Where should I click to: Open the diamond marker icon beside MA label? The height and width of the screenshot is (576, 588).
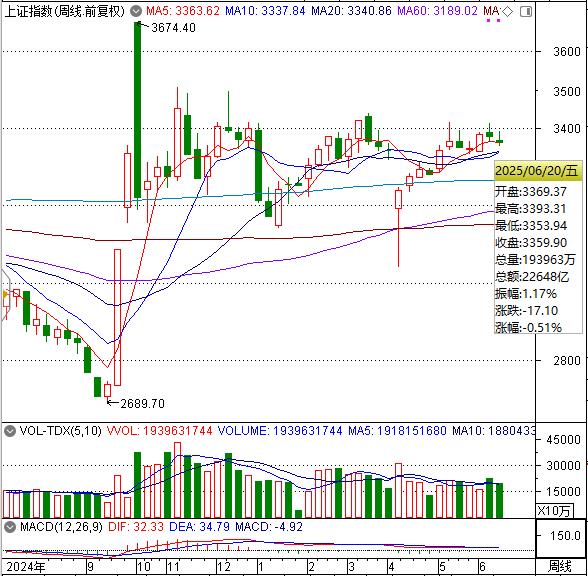pos(507,12)
